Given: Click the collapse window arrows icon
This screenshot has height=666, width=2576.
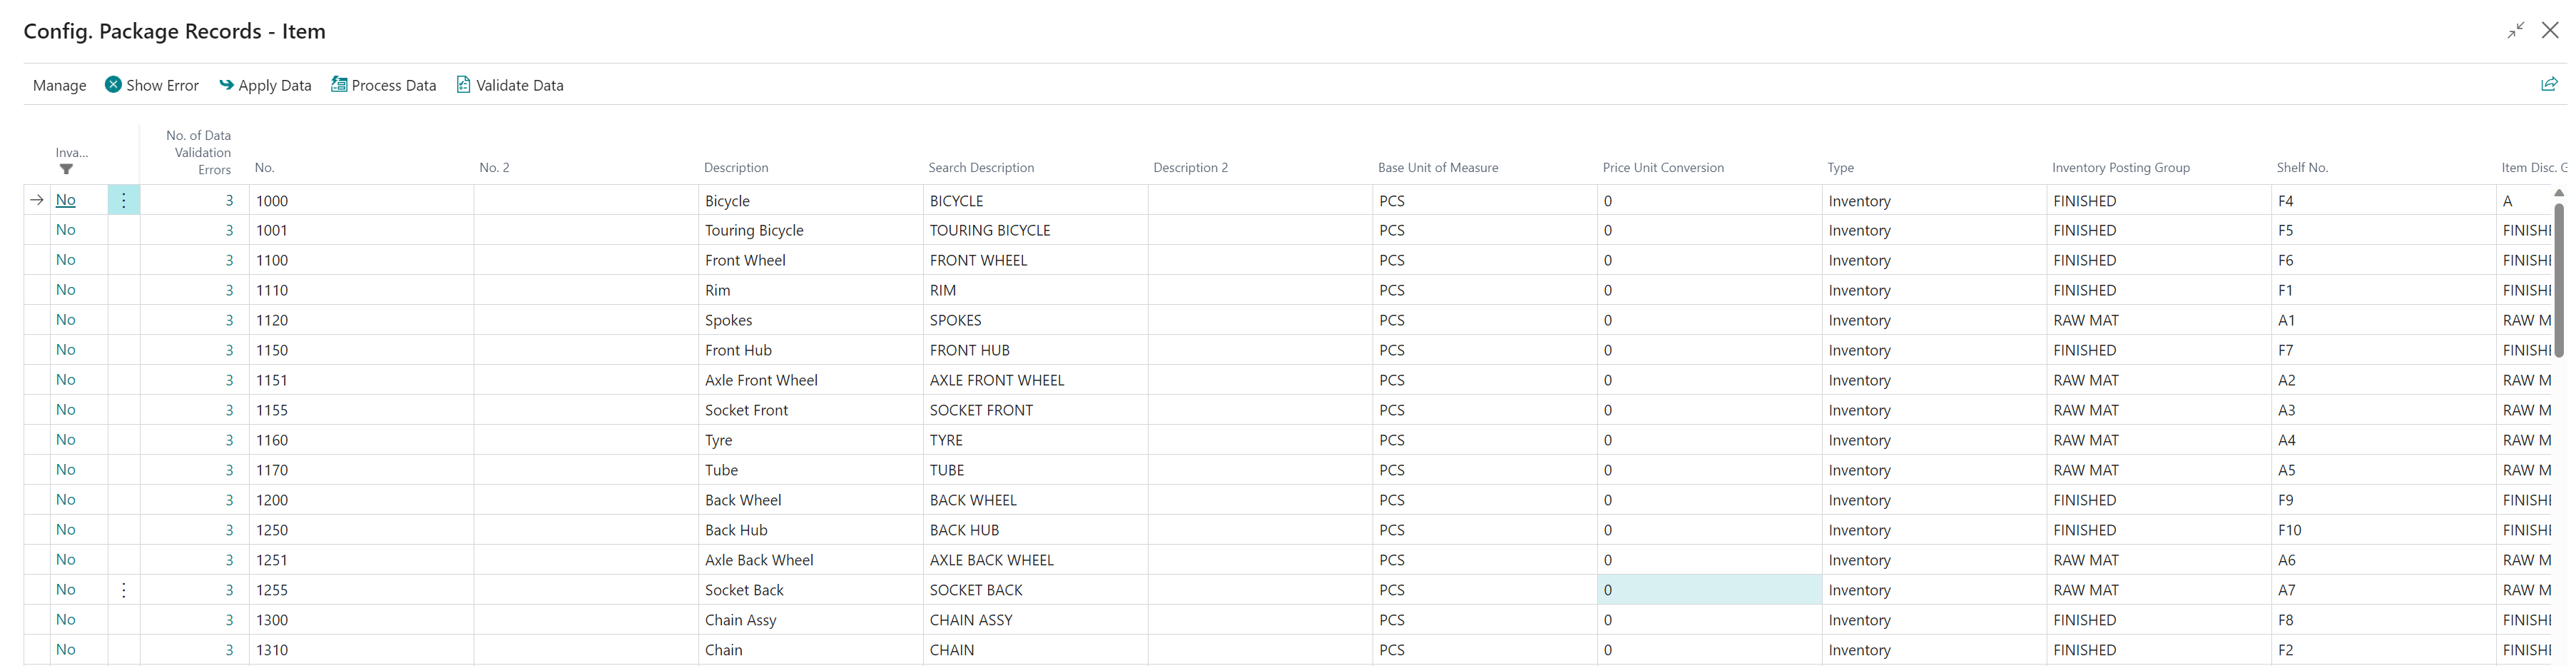Looking at the screenshot, I should 2515,31.
